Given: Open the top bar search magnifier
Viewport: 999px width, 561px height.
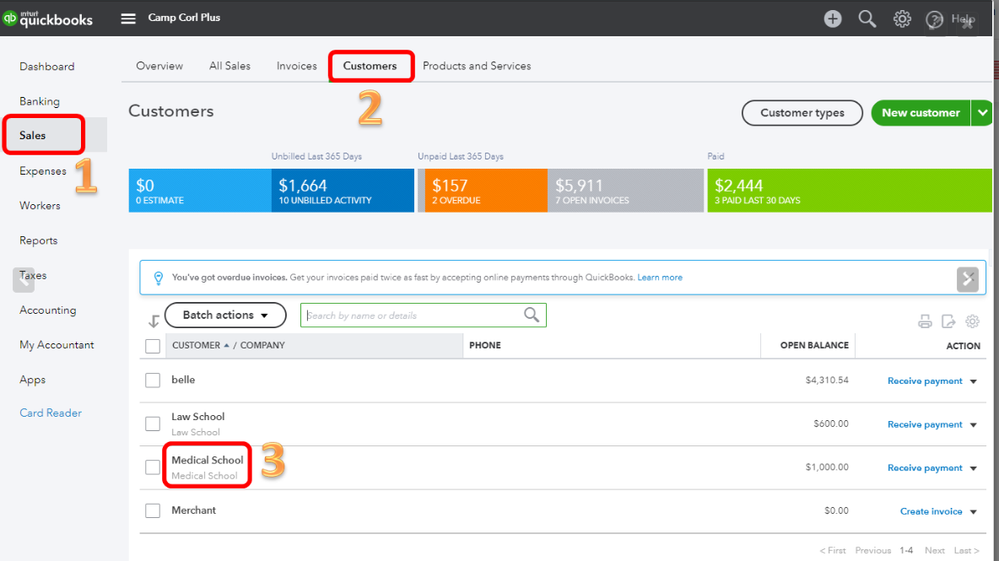Looking at the screenshot, I should tap(866, 18).
